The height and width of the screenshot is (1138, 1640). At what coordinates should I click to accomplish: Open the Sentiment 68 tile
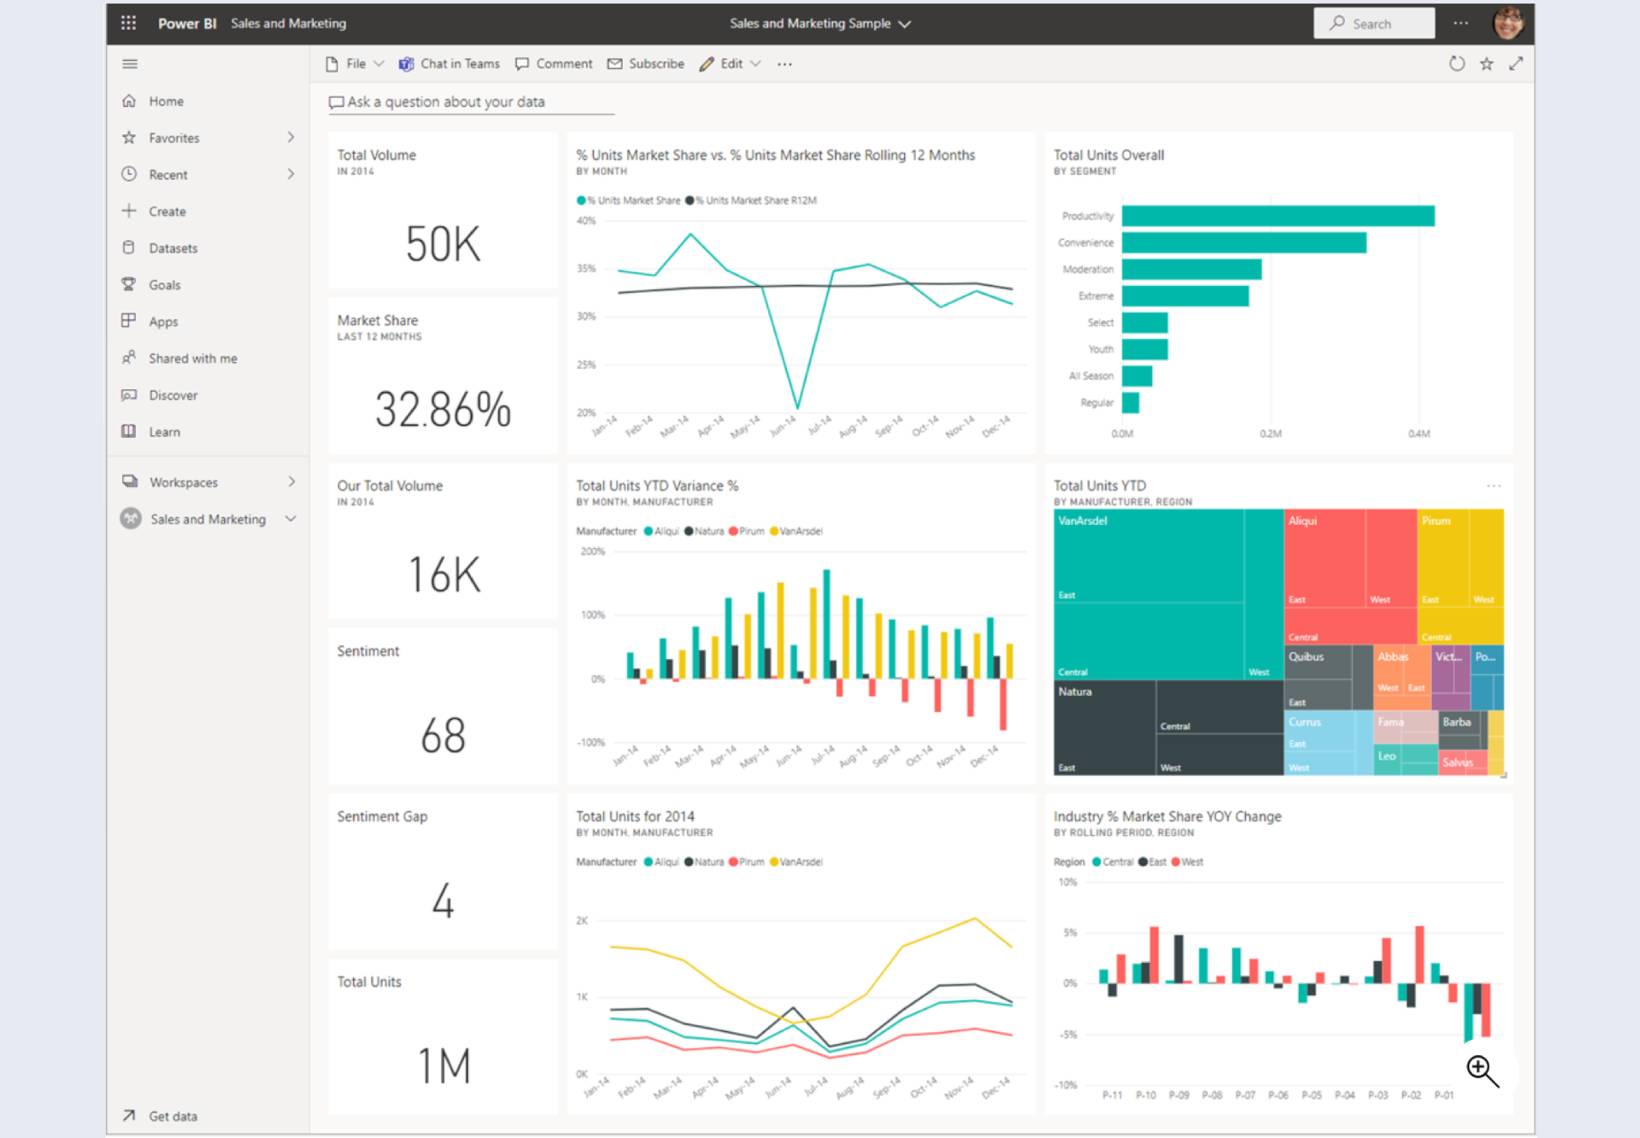click(x=443, y=706)
